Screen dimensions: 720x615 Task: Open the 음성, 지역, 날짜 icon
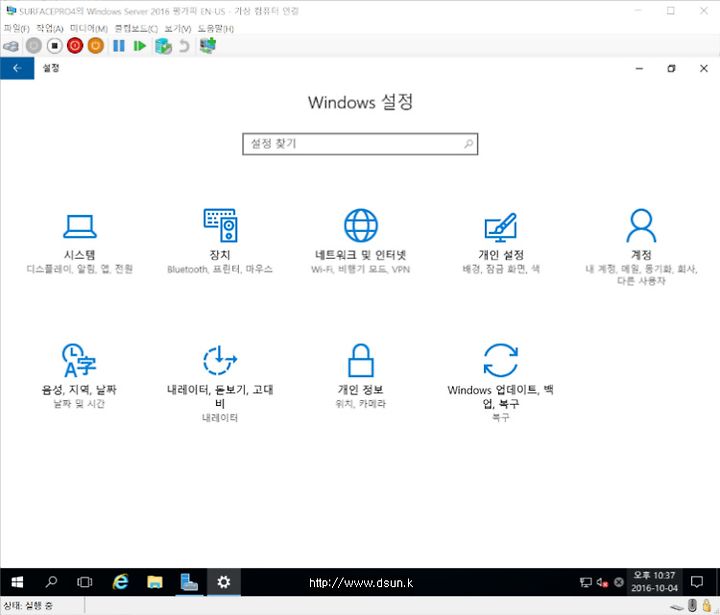coord(79,361)
